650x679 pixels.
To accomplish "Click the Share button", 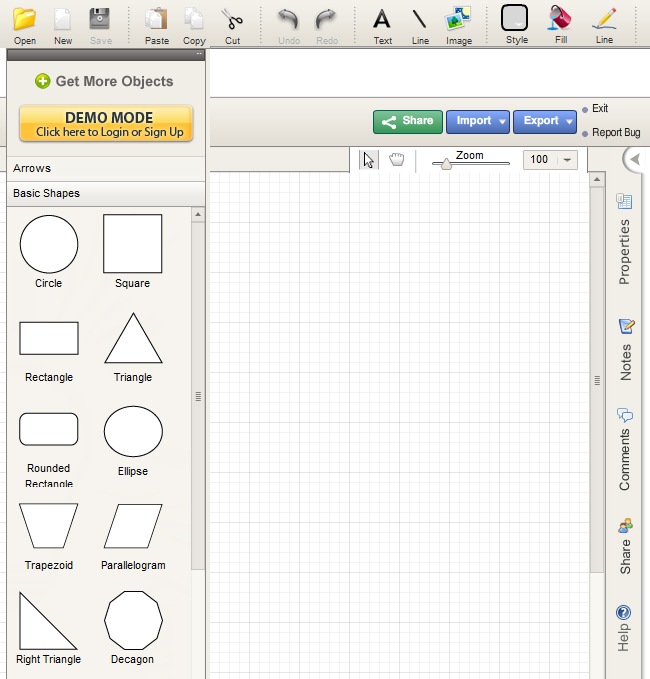I will pos(407,121).
